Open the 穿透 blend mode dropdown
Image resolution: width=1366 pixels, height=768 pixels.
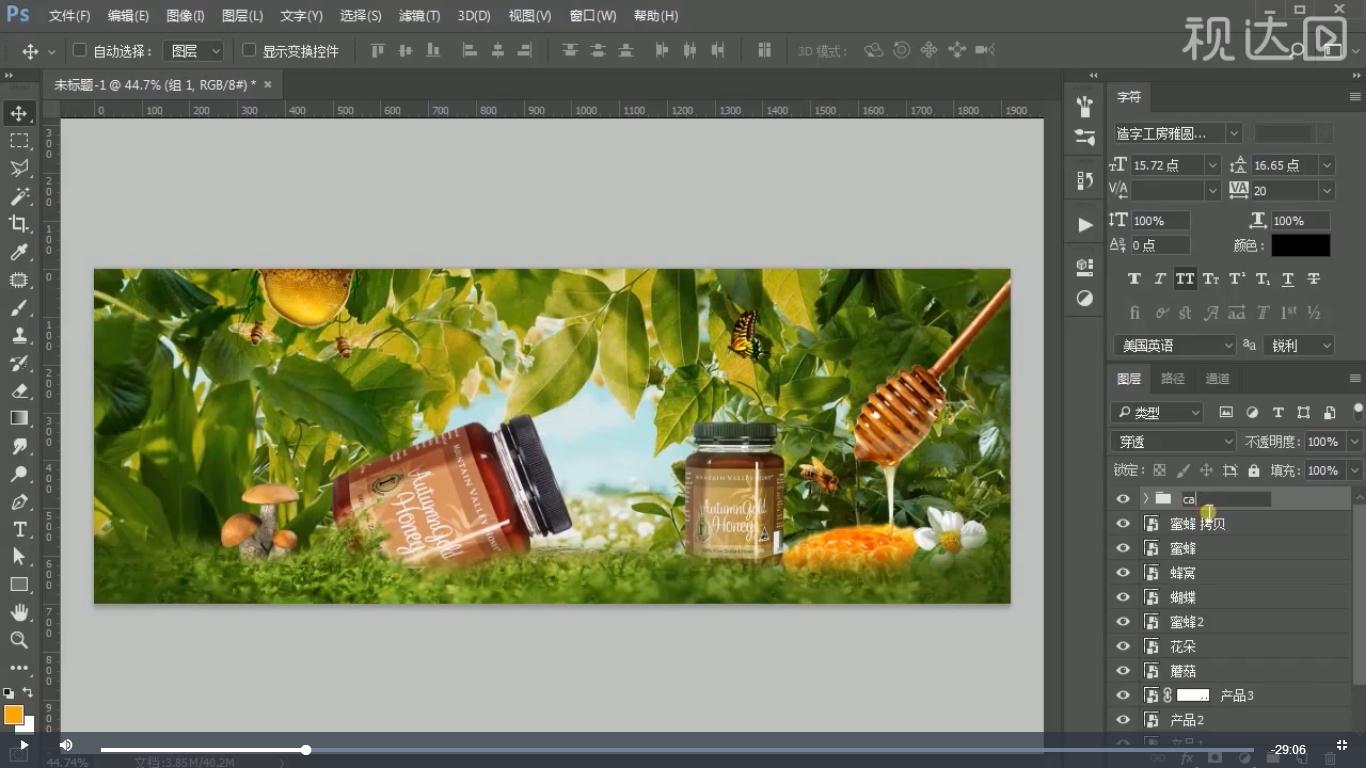[x=1173, y=441]
